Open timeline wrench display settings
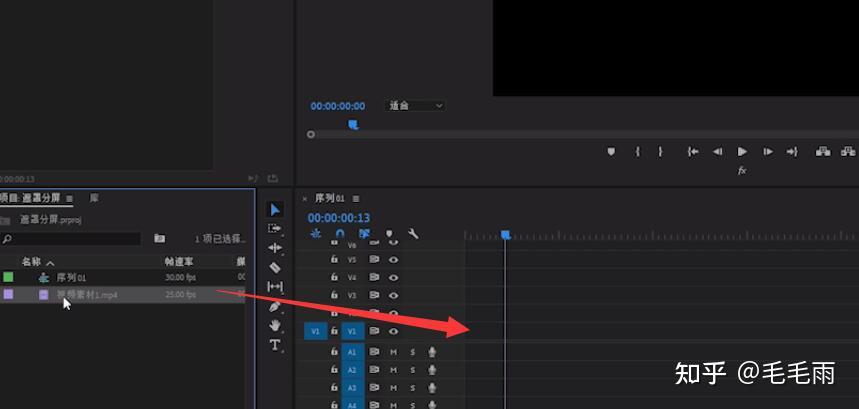 pyautogui.click(x=414, y=234)
